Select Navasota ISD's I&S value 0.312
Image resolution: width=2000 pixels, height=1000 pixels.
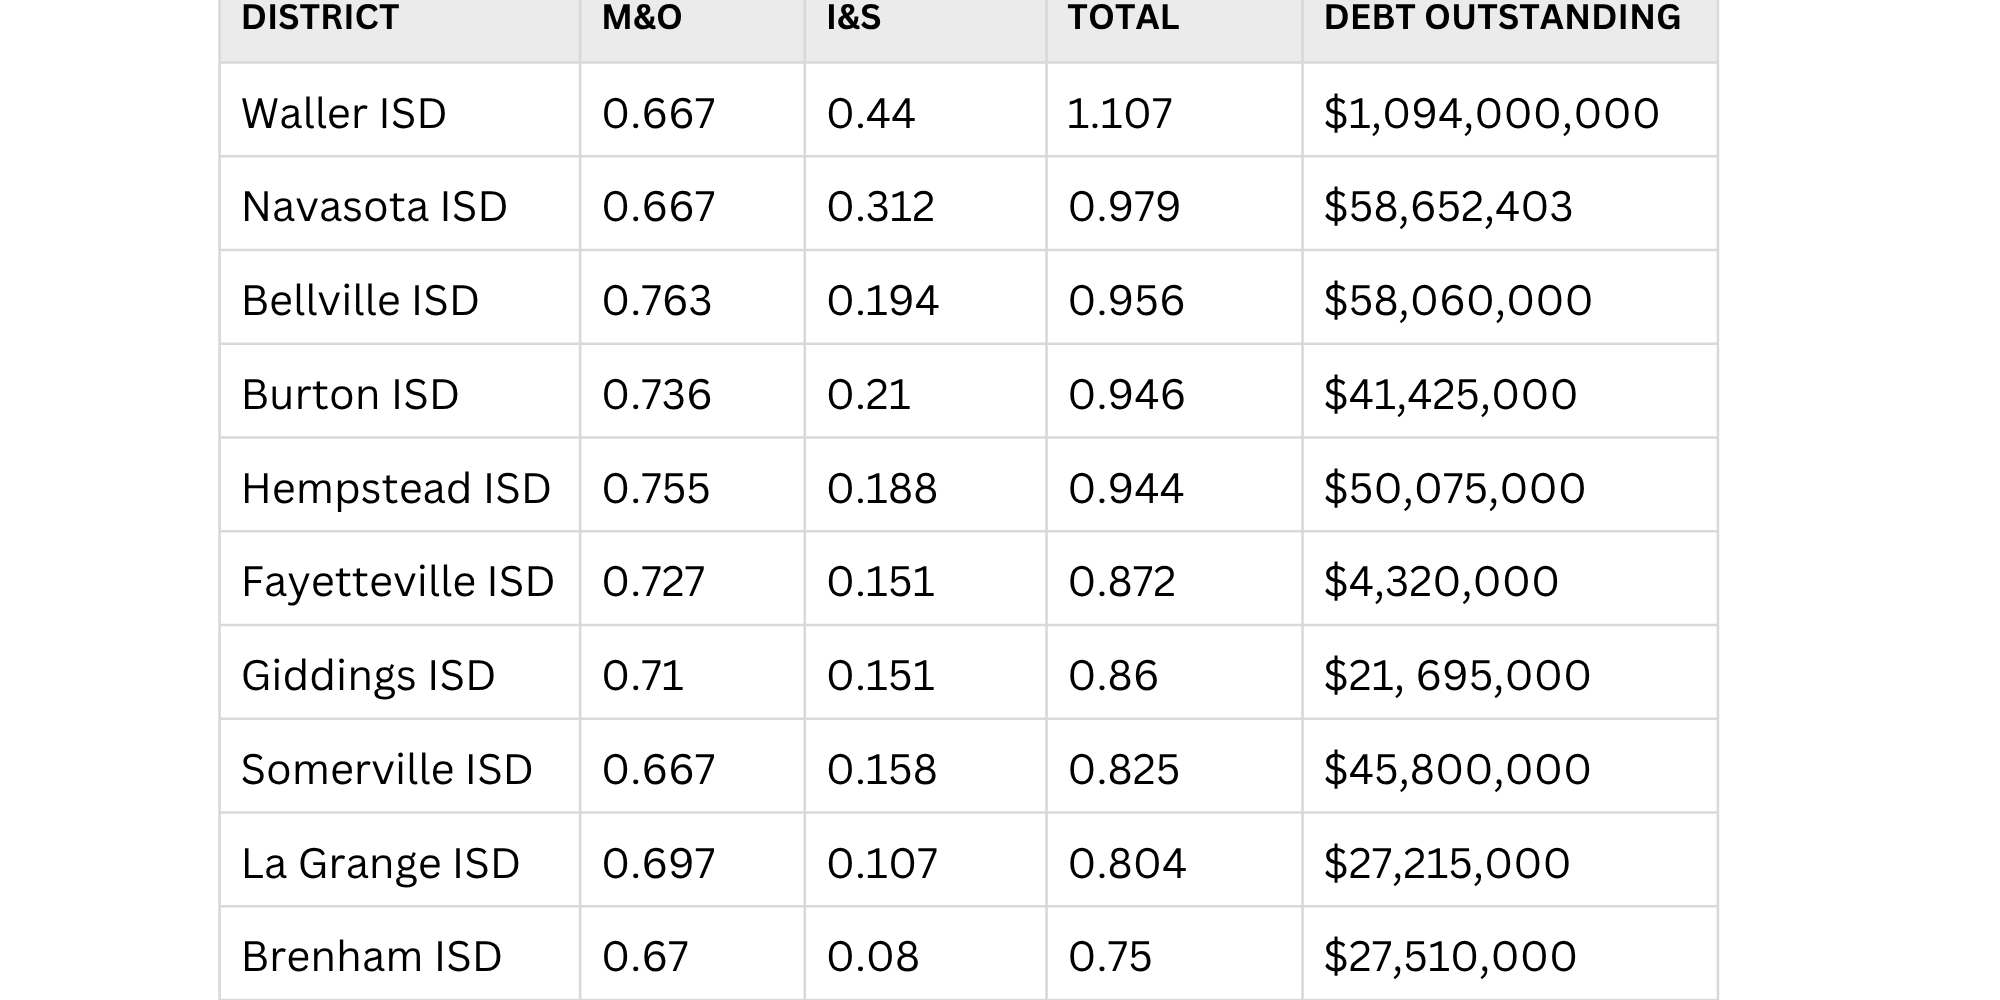pyautogui.click(x=880, y=207)
